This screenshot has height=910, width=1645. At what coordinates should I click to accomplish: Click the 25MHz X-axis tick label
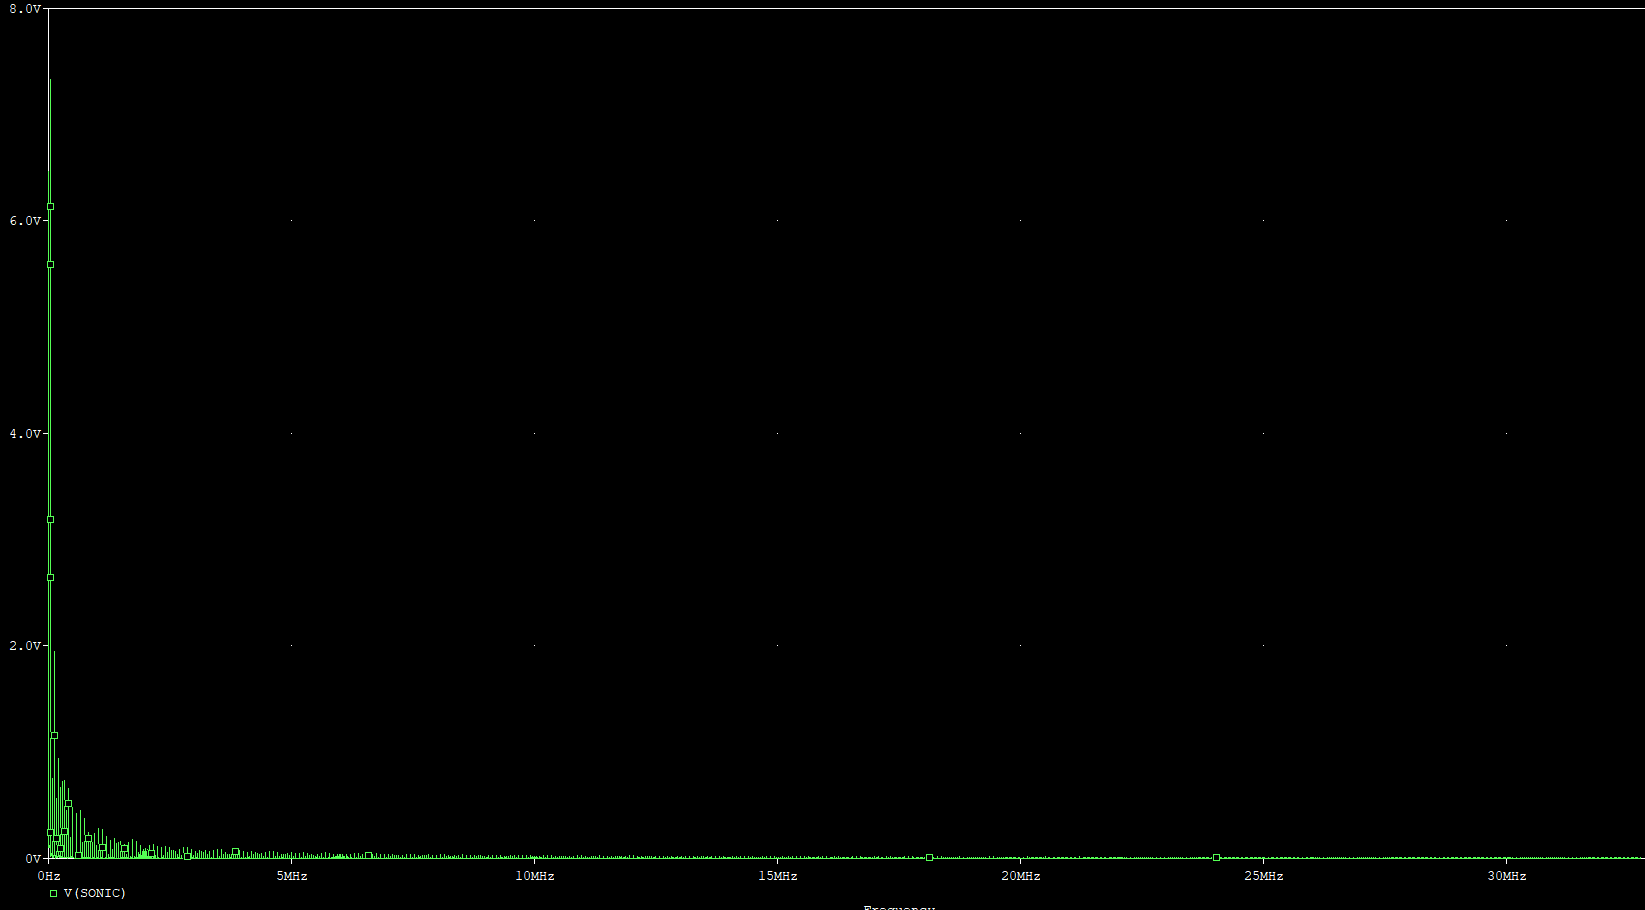click(1264, 876)
